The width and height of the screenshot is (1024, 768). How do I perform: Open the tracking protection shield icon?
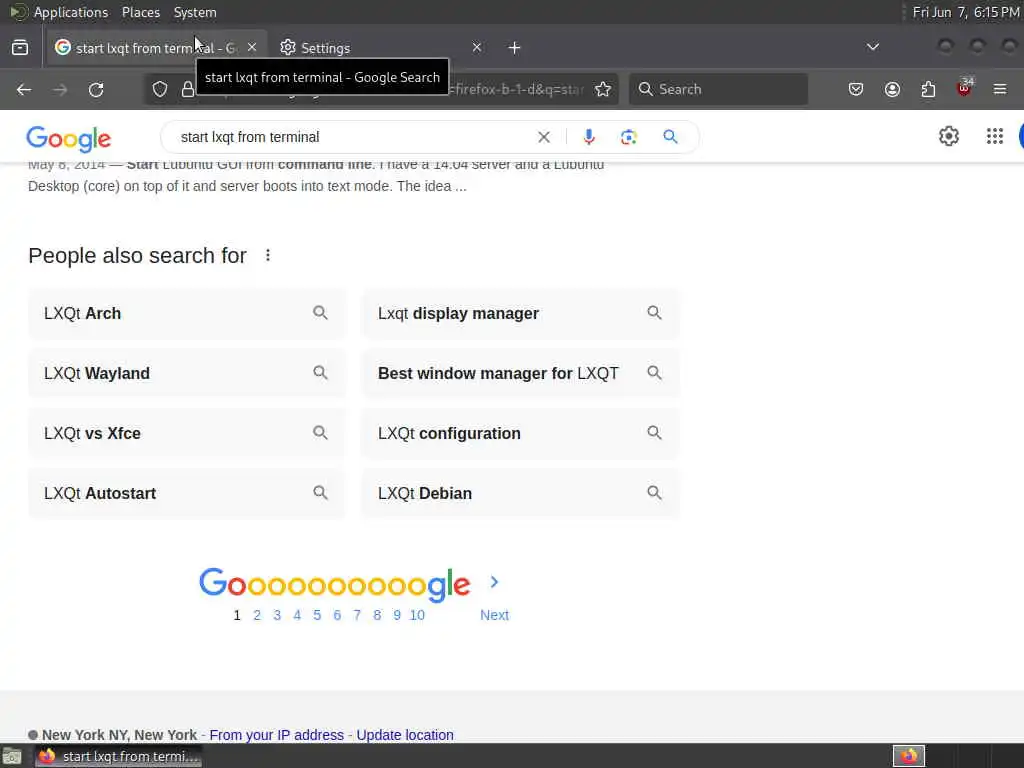tap(160, 89)
